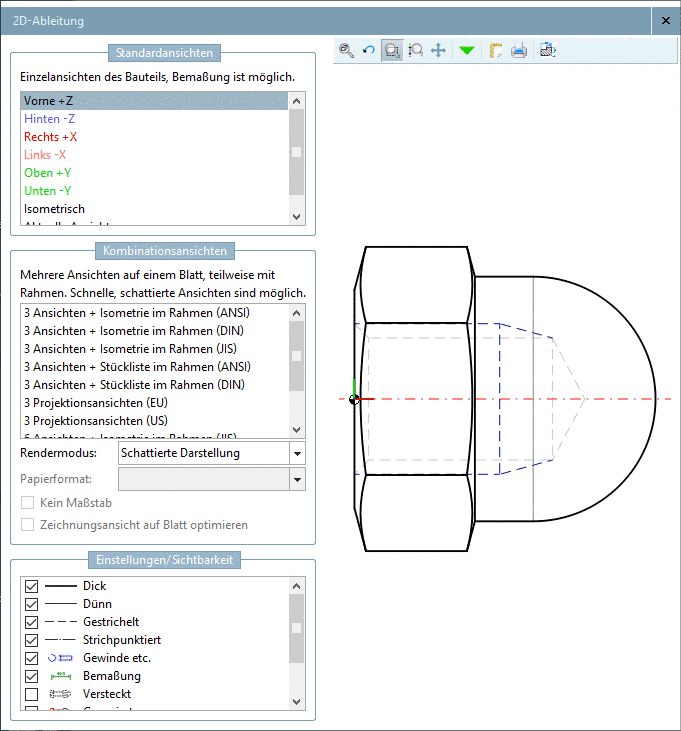The width and height of the screenshot is (681, 731).
Task: Check the Kein Maßstab checkbox
Action: (x=28, y=503)
